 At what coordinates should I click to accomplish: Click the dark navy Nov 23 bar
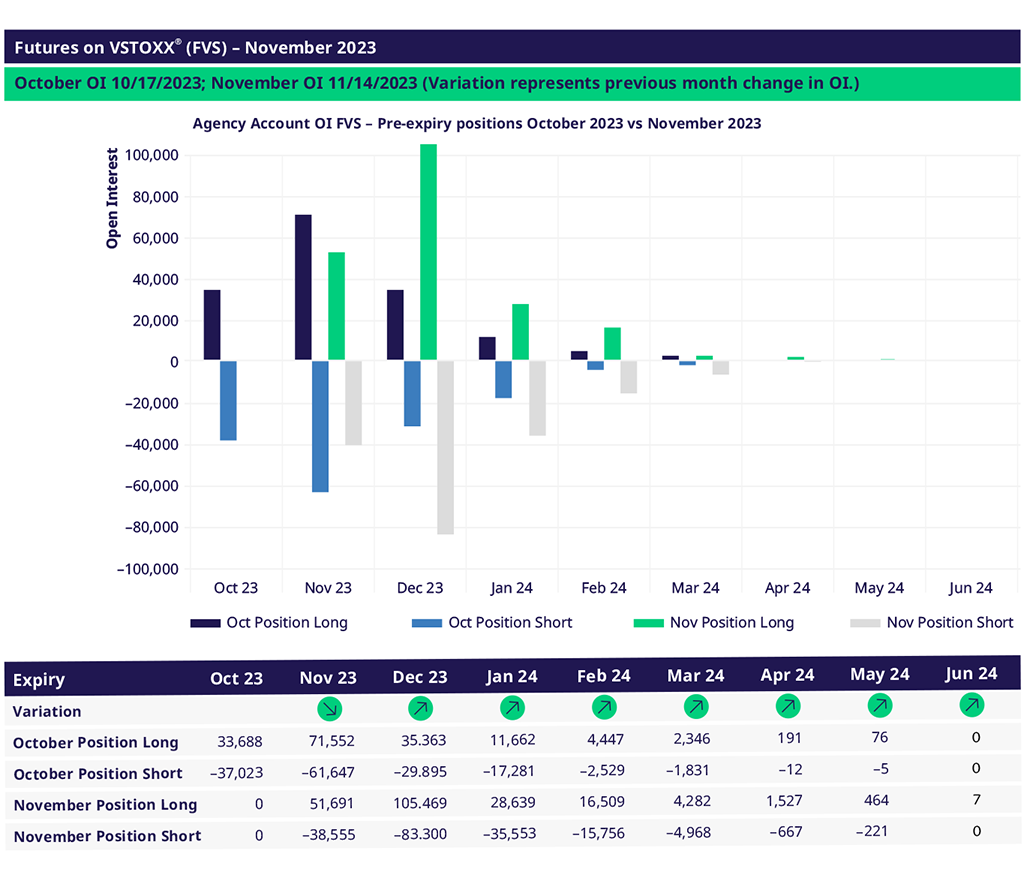click(303, 287)
